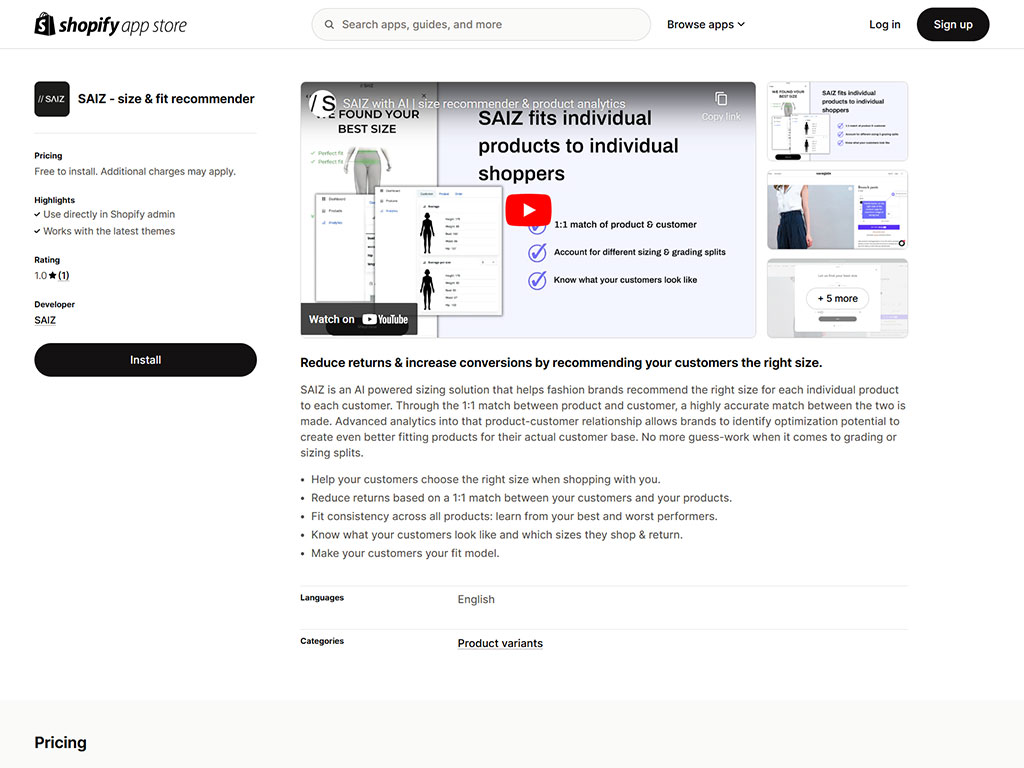Viewport: 1024px width, 768px height.
Task: Expand the Browse apps dropdown
Action: click(x=705, y=25)
